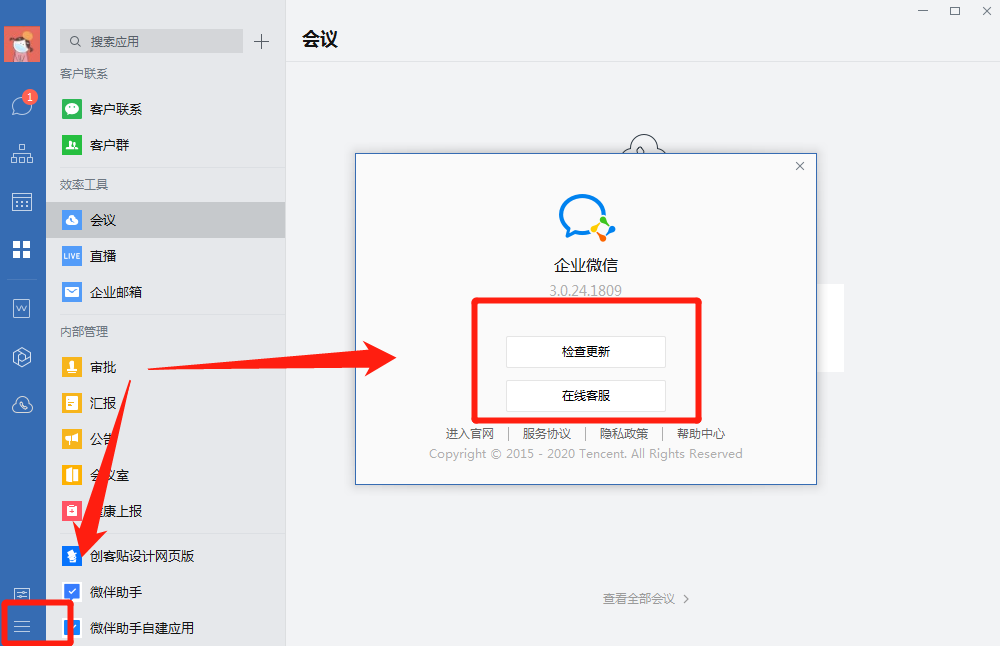
Task: Open 微伴助手 app
Action: [x=166, y=592]
